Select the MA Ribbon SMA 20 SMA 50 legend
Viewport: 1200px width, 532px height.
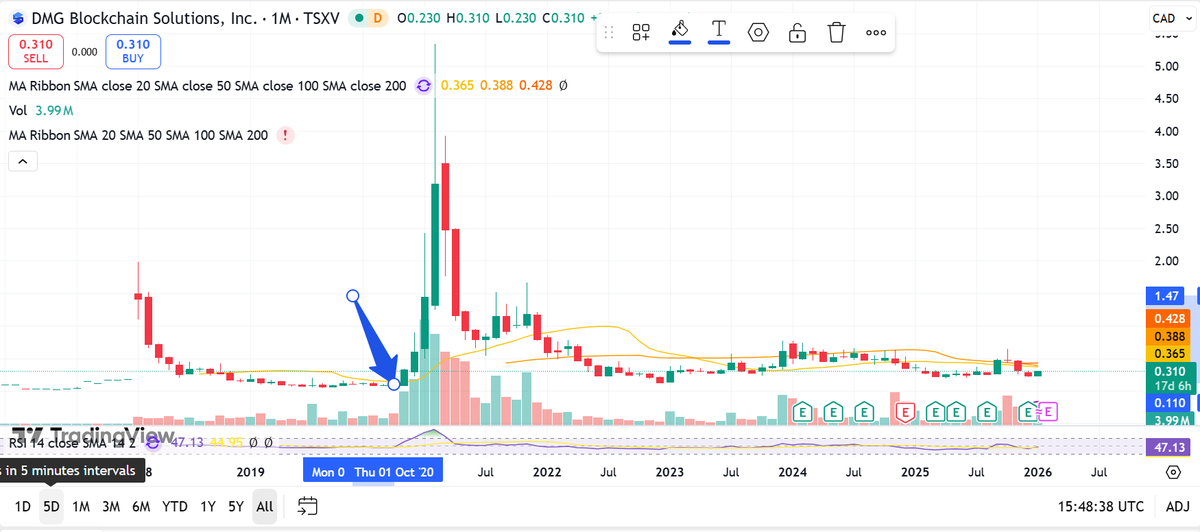tap(138, 135)
